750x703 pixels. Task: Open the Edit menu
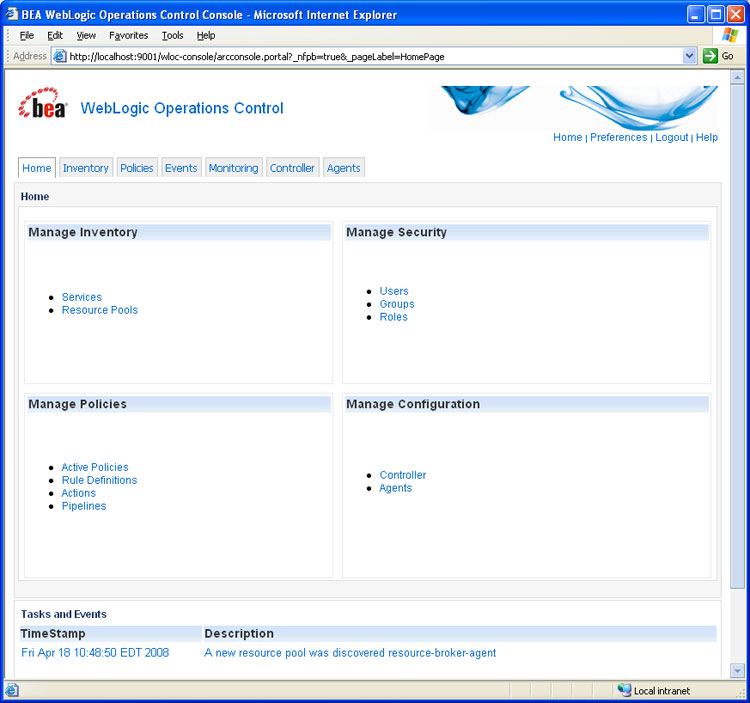[55, 35]
